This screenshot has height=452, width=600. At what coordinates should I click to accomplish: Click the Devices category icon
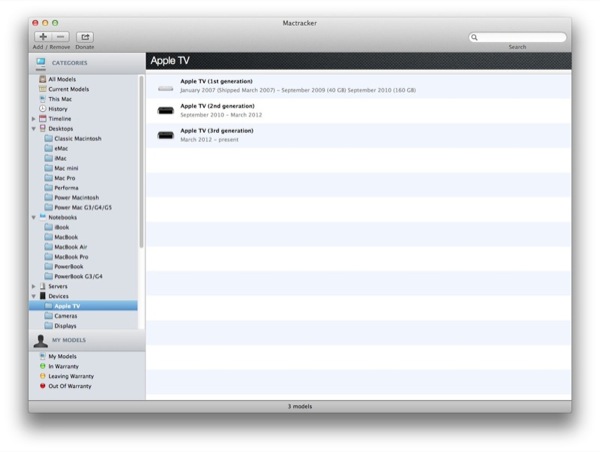click(43, 296)
